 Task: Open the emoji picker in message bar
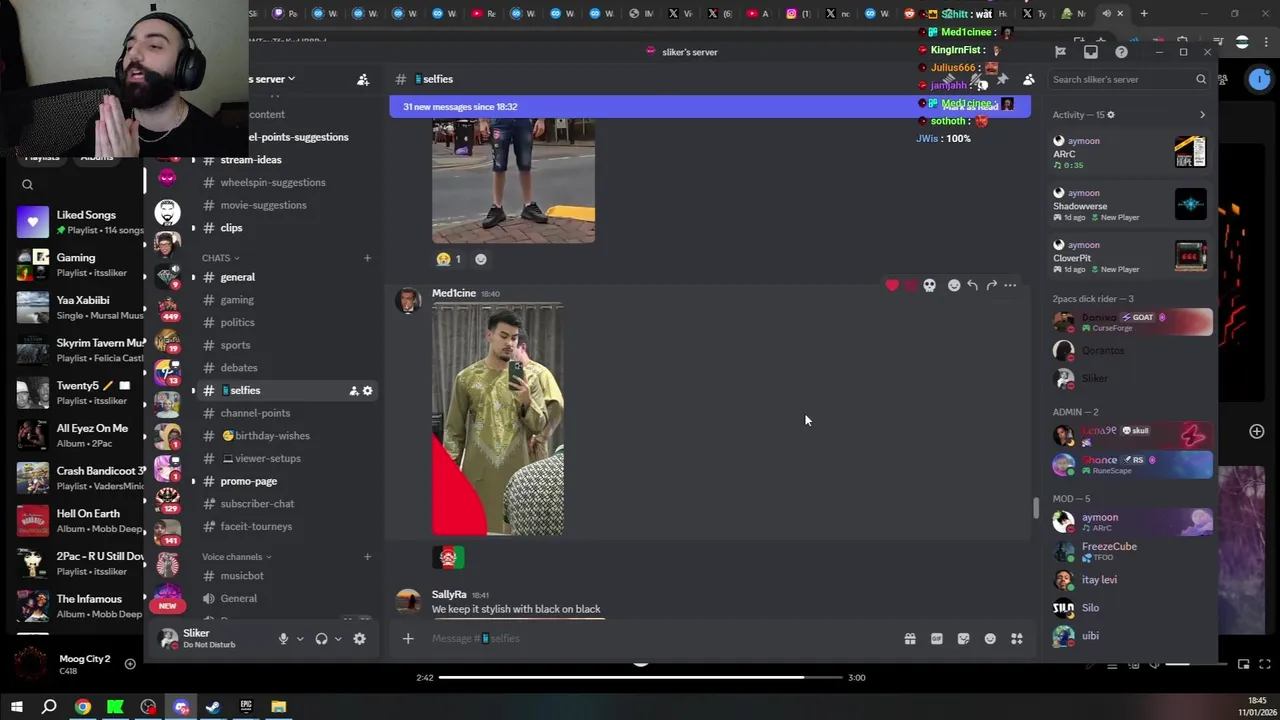click(x=990, y=639)
